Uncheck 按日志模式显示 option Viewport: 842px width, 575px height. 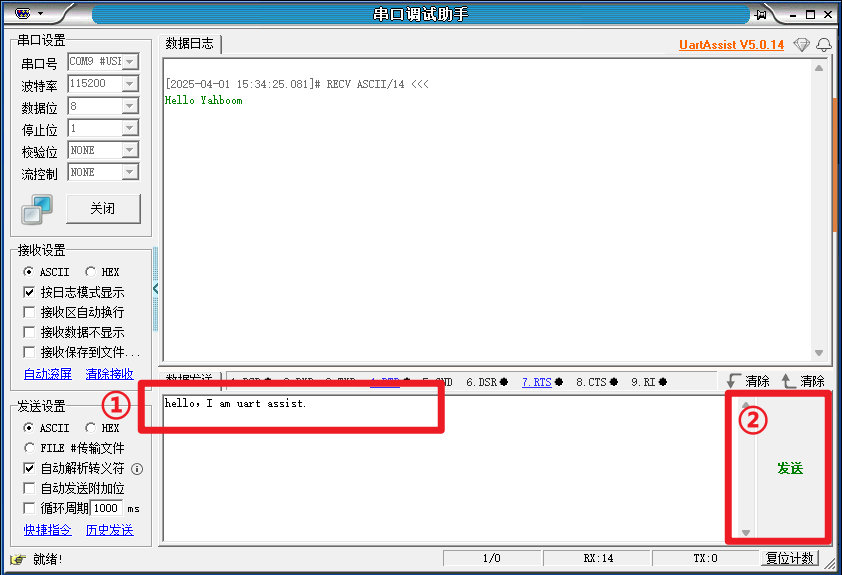(x=30, y=292)
